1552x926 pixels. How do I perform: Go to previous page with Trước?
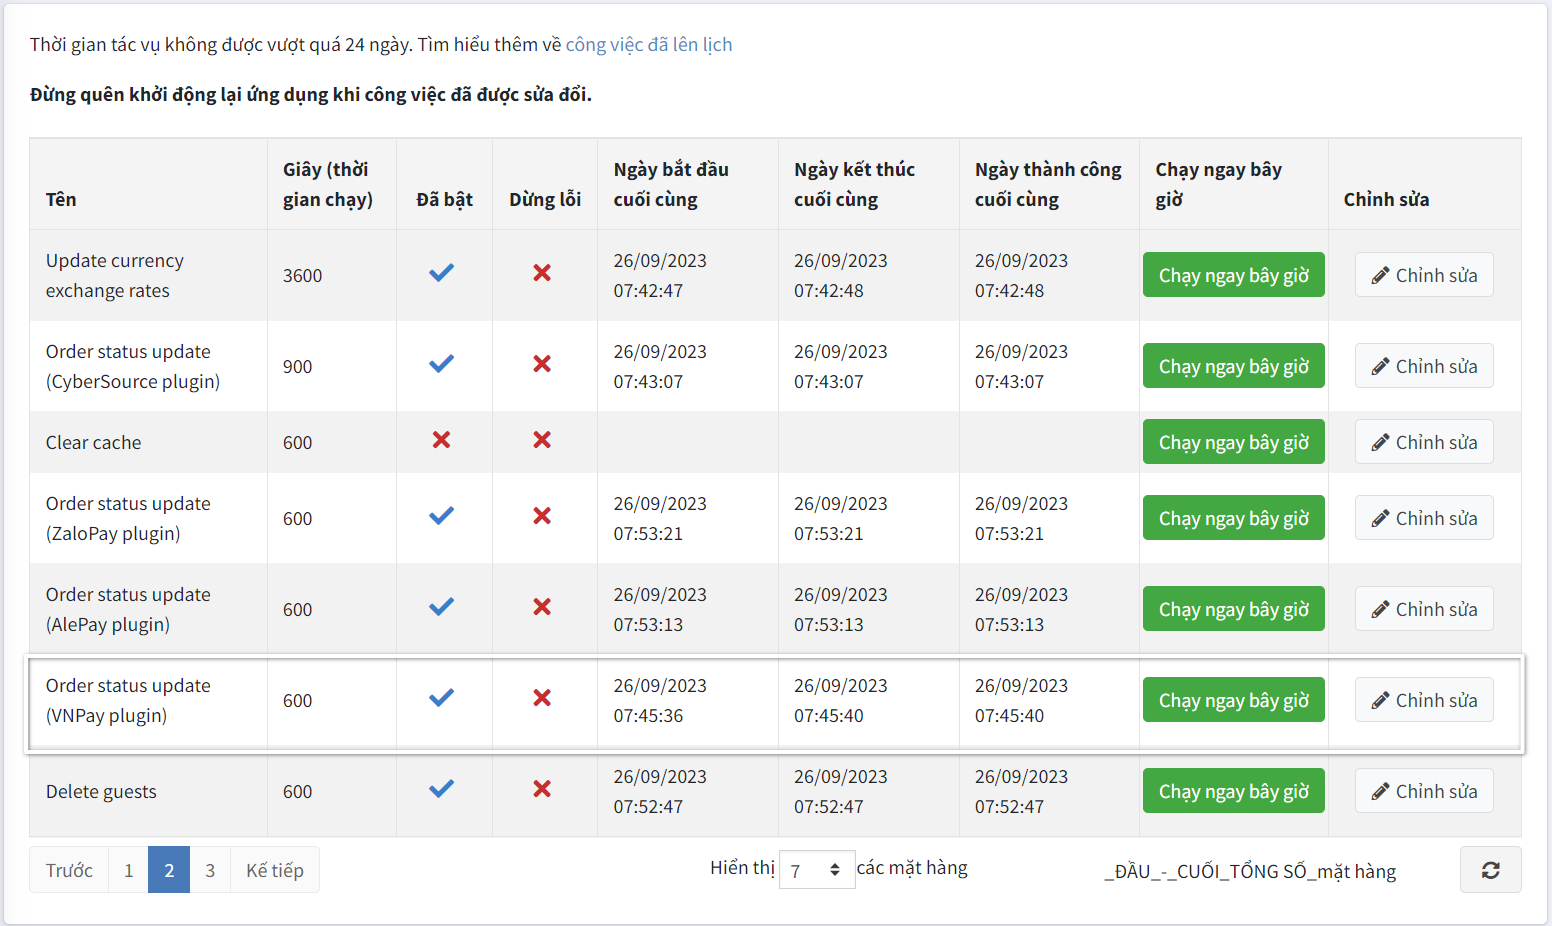click(x=69, y=870)
